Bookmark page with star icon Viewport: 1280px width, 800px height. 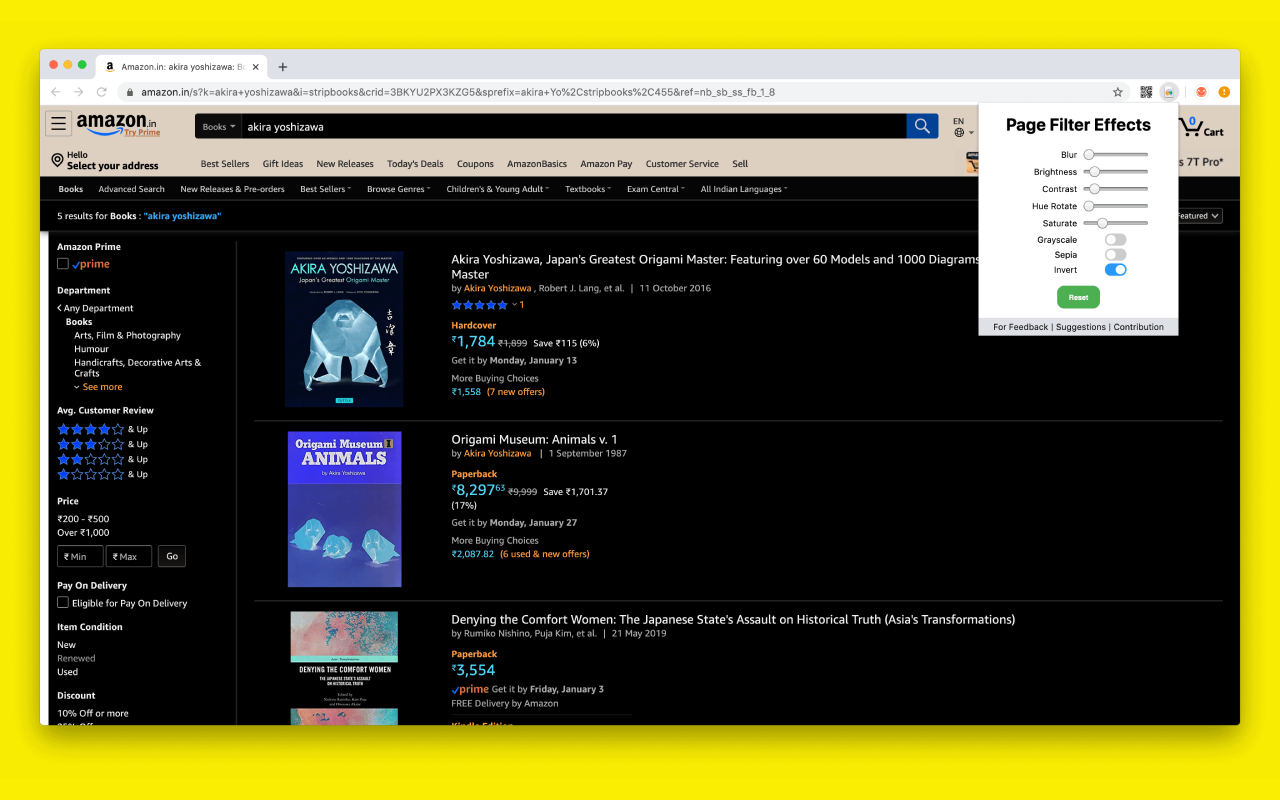click(1118, 92)
